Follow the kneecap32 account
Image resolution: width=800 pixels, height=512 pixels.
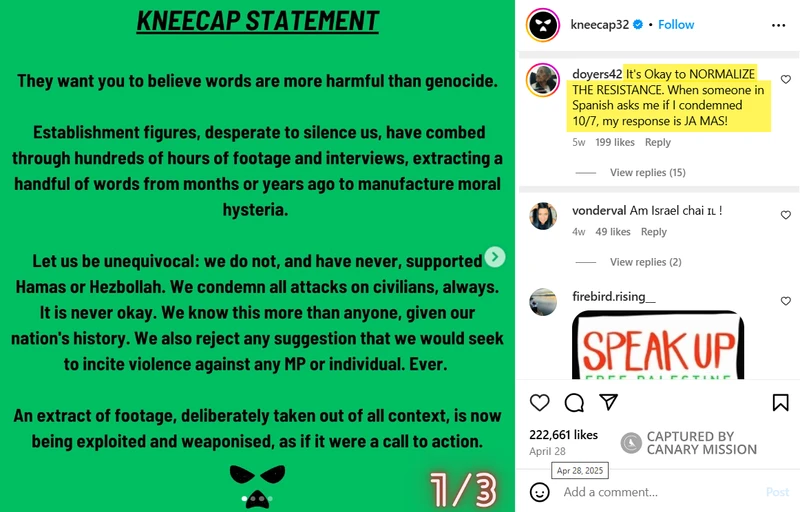pos(676,24)
